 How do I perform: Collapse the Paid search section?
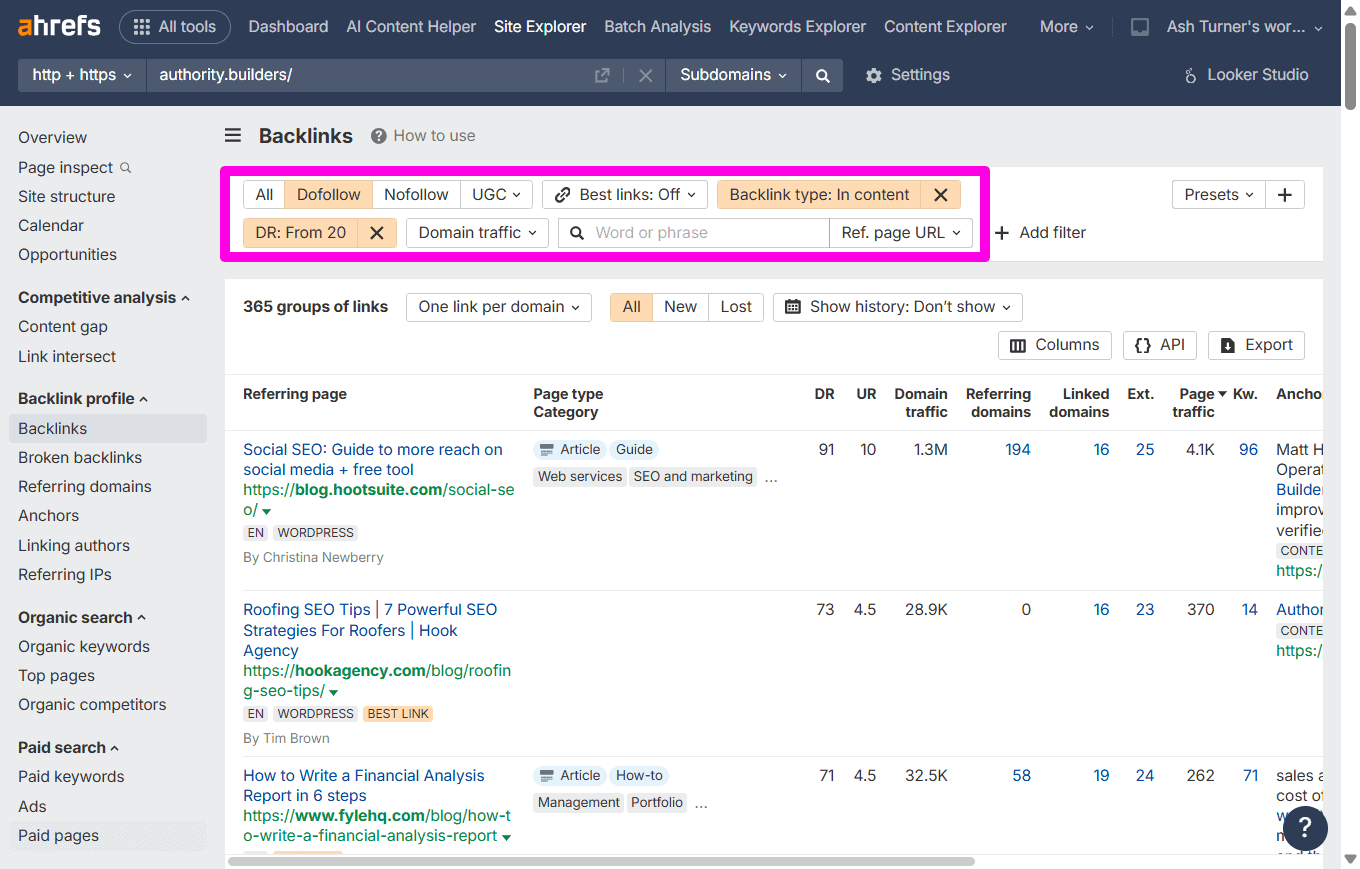tap(68, 748)
